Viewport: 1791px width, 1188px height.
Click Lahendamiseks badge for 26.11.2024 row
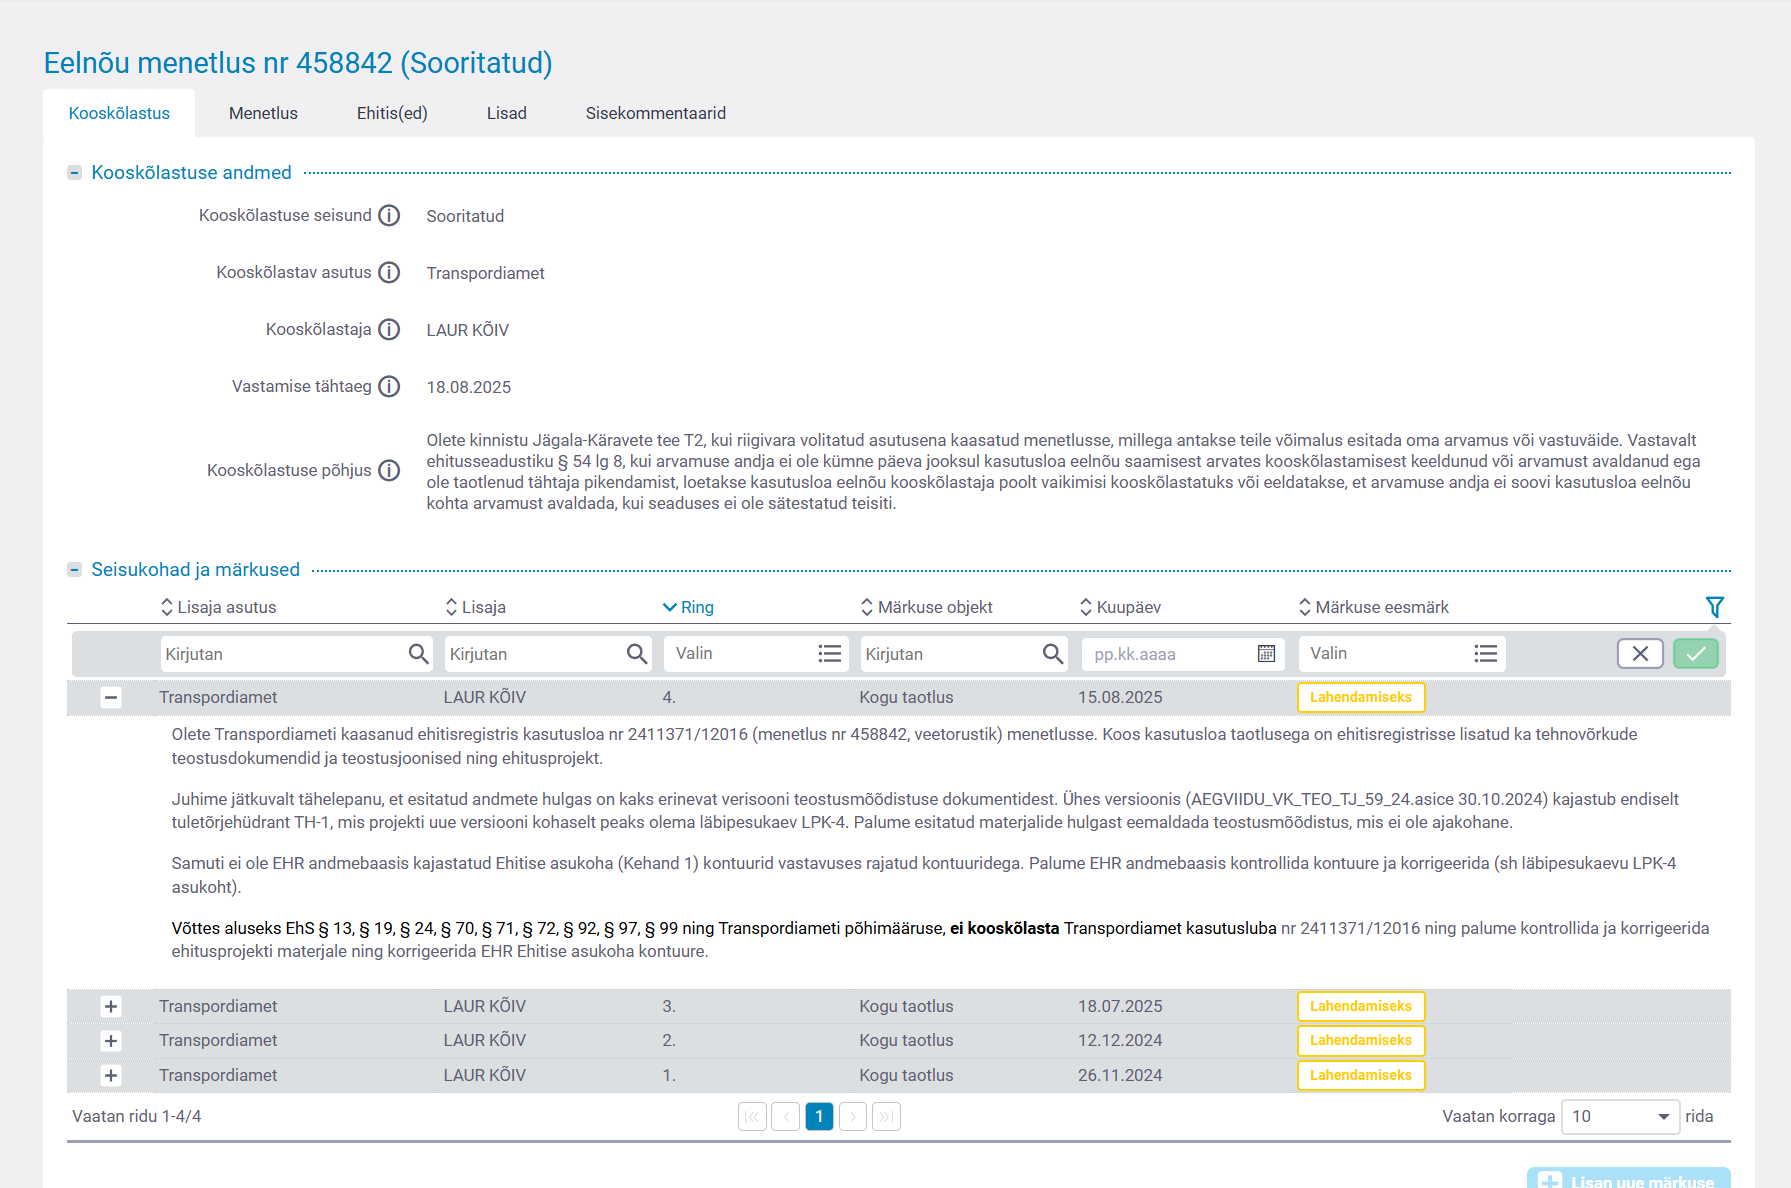1361,1076
